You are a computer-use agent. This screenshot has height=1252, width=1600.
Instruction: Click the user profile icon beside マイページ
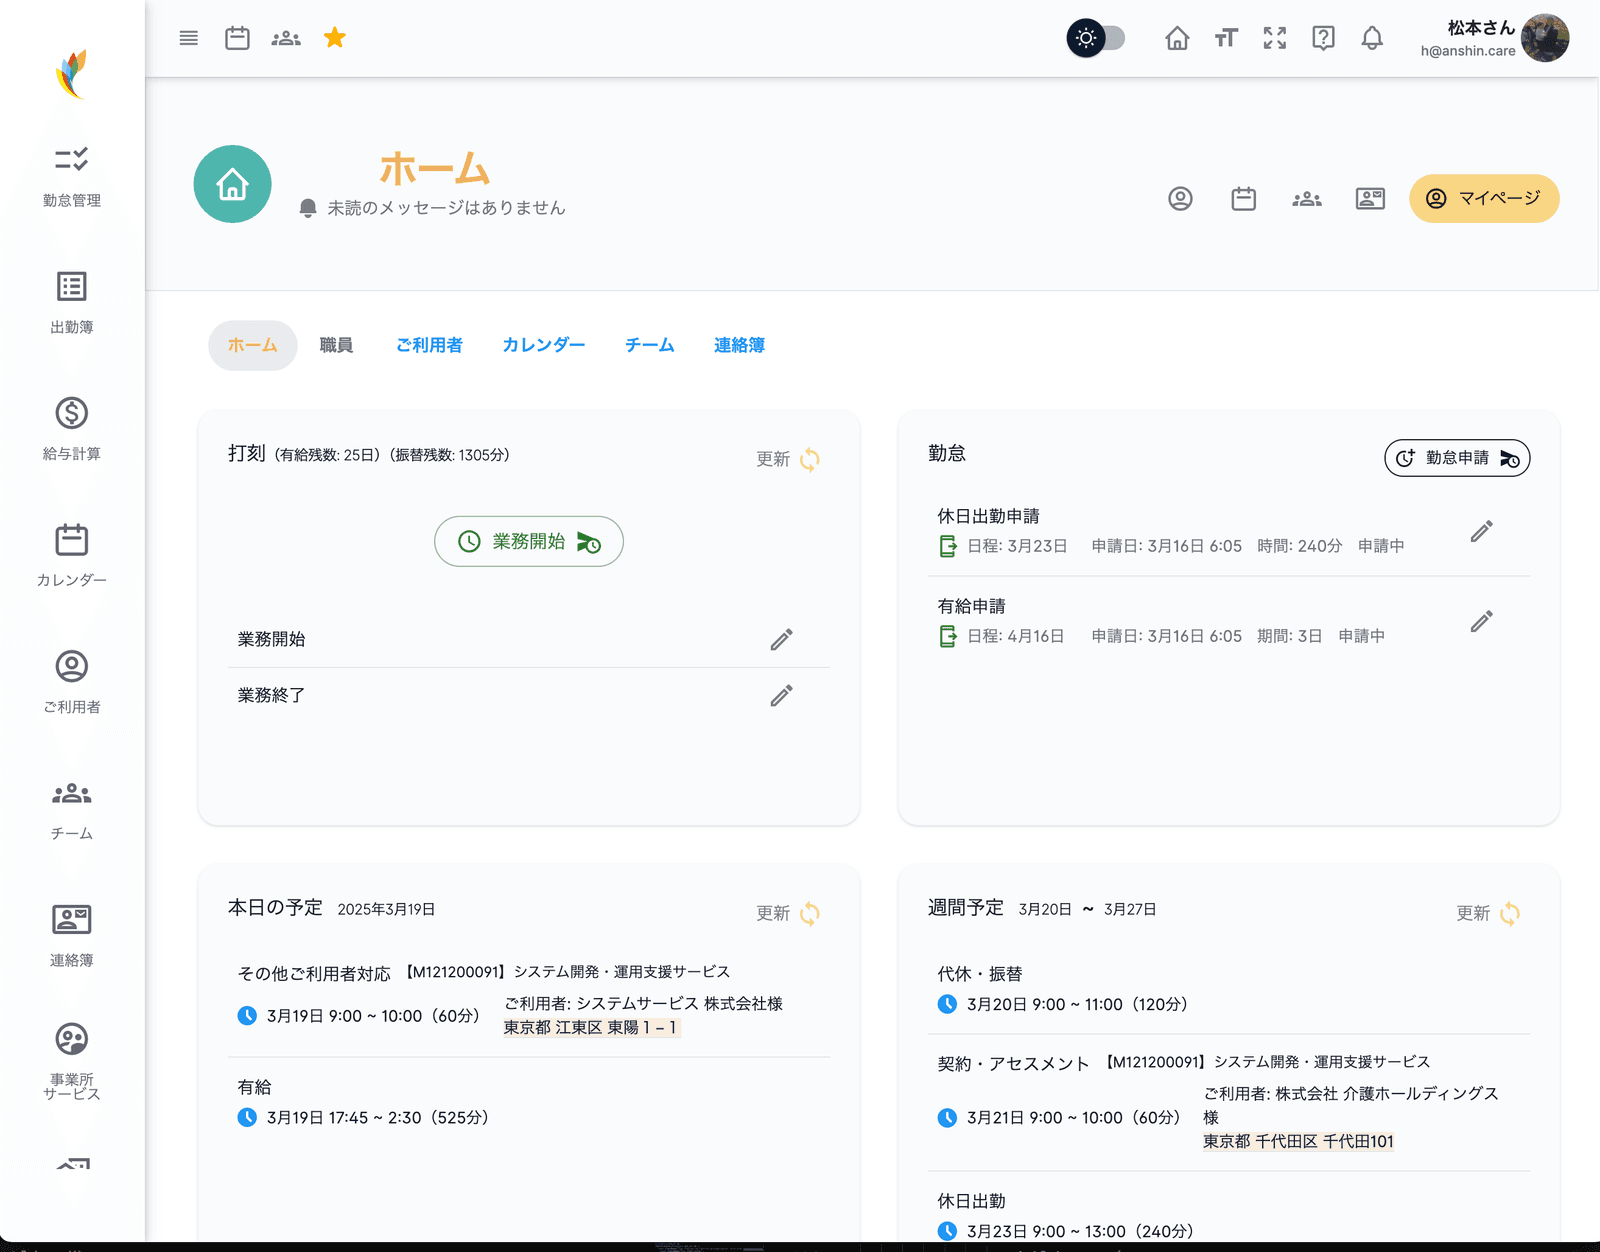coord(1181,199)
